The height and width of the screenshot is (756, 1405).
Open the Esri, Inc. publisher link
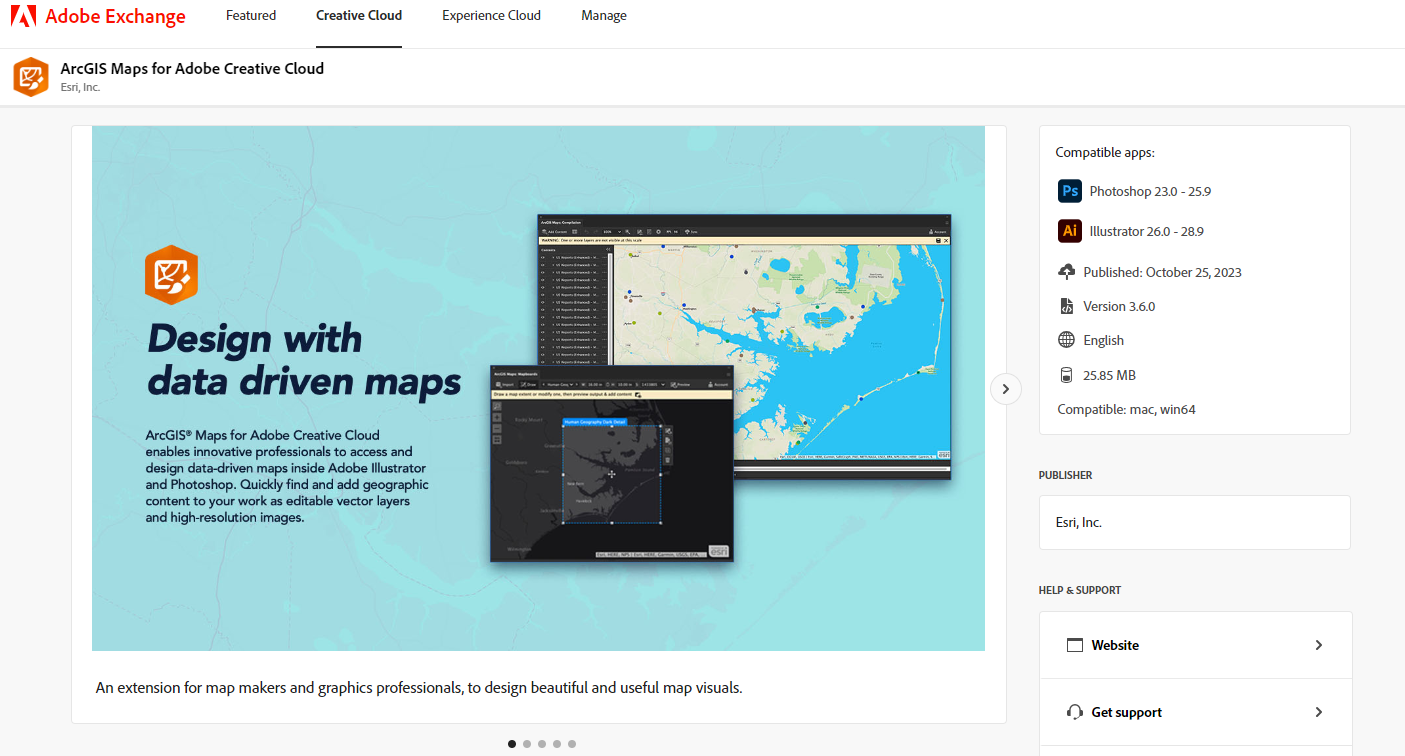(x=1079, y=522)
